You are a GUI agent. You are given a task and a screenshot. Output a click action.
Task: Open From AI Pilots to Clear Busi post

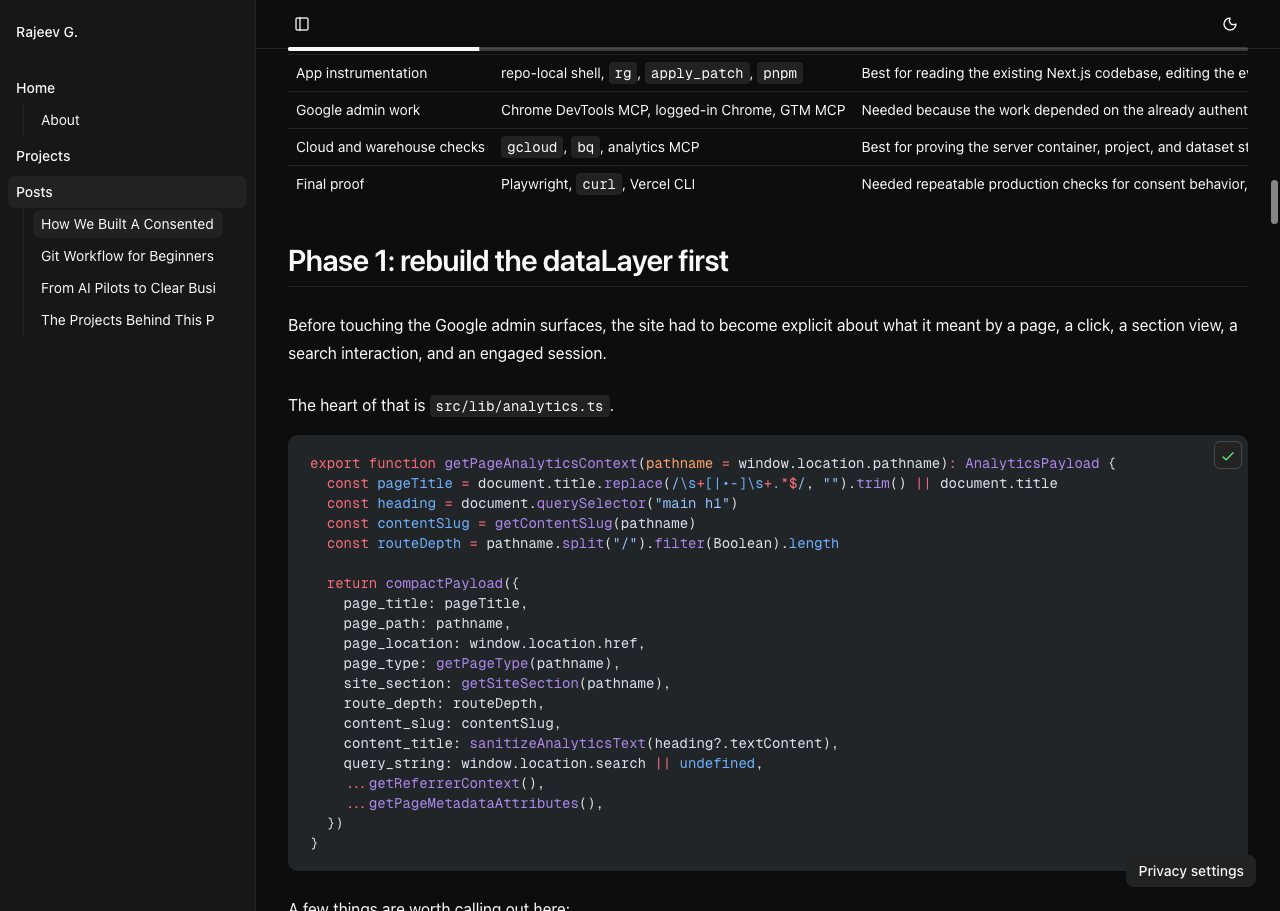click(x=128, y=288)
